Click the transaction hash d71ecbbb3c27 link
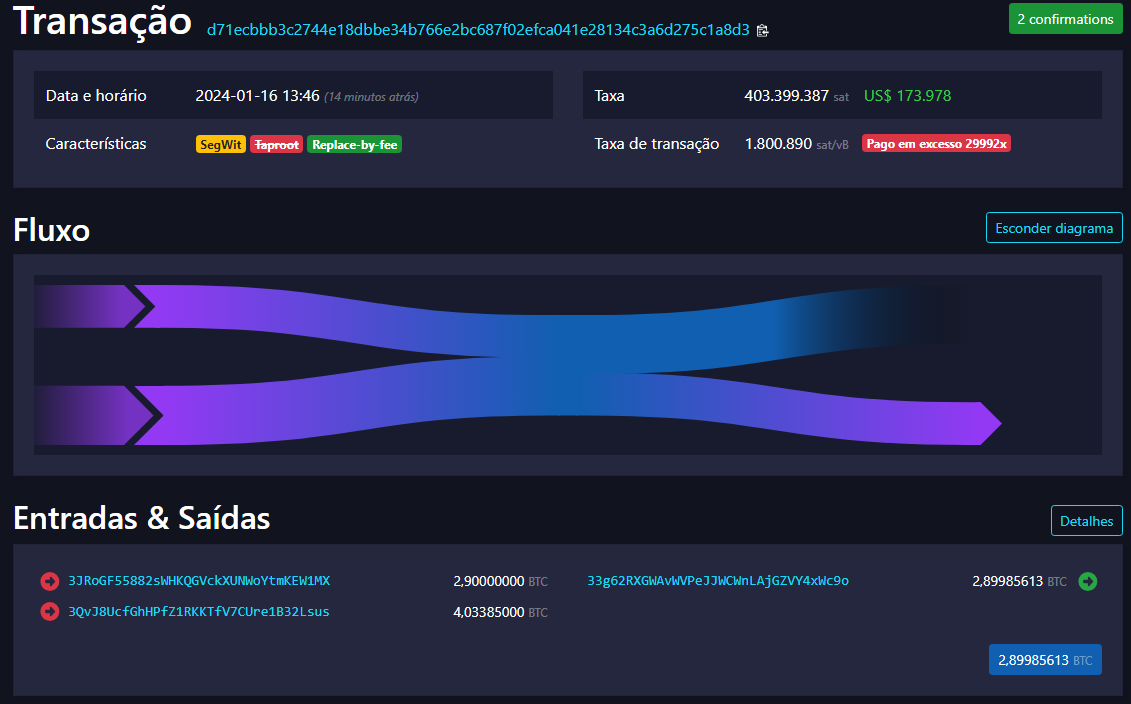This screenshot has height=704, width=1131. point(478,30)
